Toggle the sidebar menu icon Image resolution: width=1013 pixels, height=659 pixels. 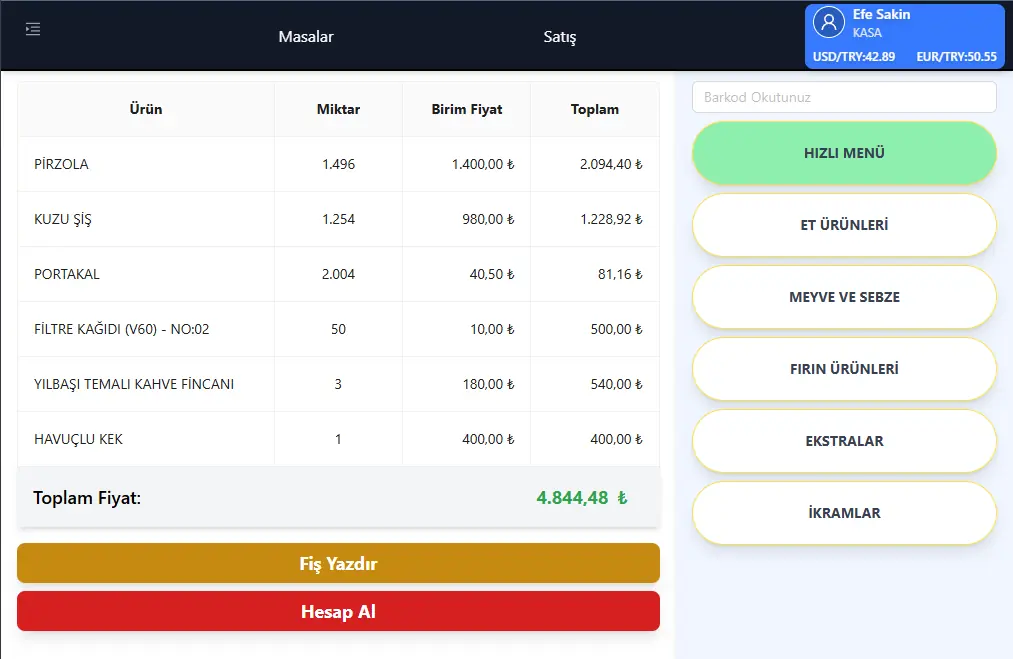point(33,29)
